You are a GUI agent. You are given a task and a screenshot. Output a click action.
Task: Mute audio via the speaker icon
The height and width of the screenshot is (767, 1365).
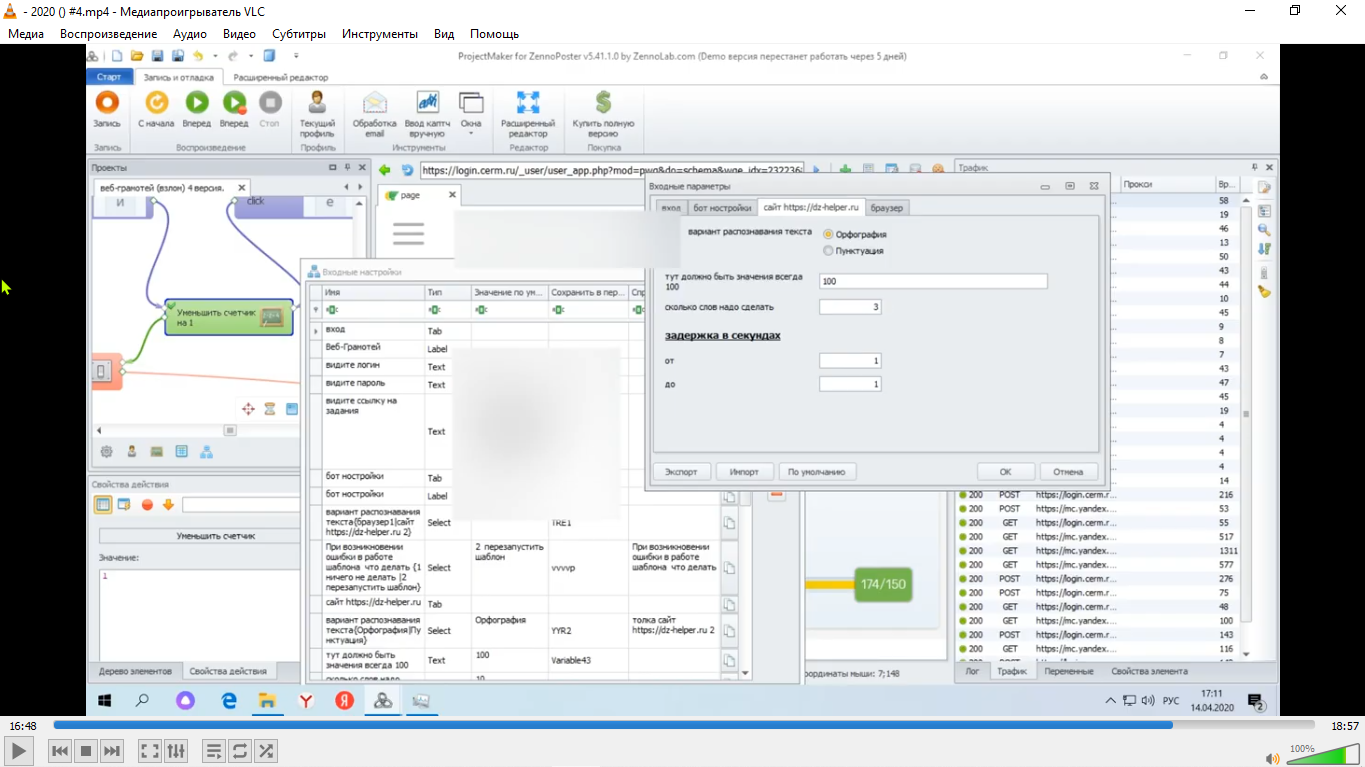(x=1272, y=758)
